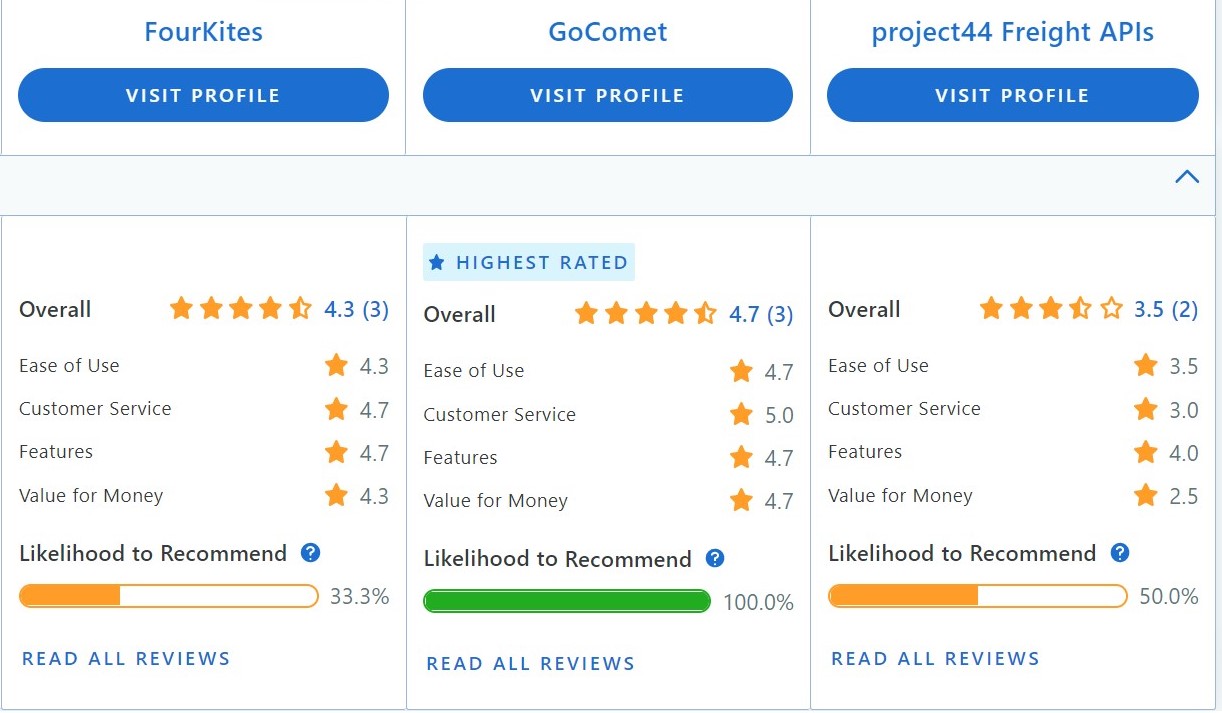The image size is (1222, 713).
Task: Click the star beside GoComet Customer Service score
Action: [x=742, y=413]
